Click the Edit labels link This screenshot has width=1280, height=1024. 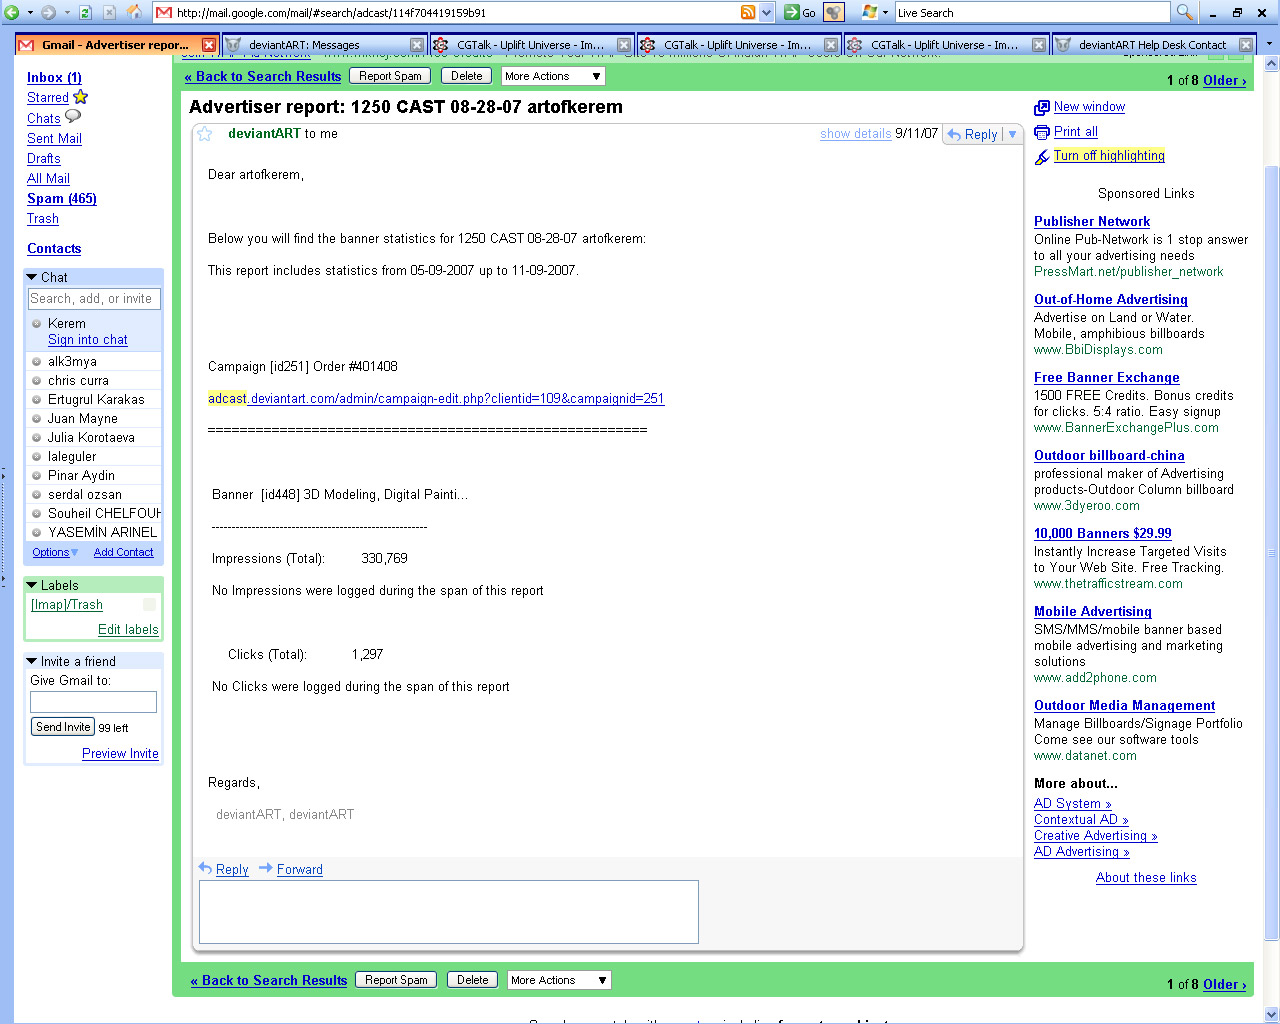point(128,630)
